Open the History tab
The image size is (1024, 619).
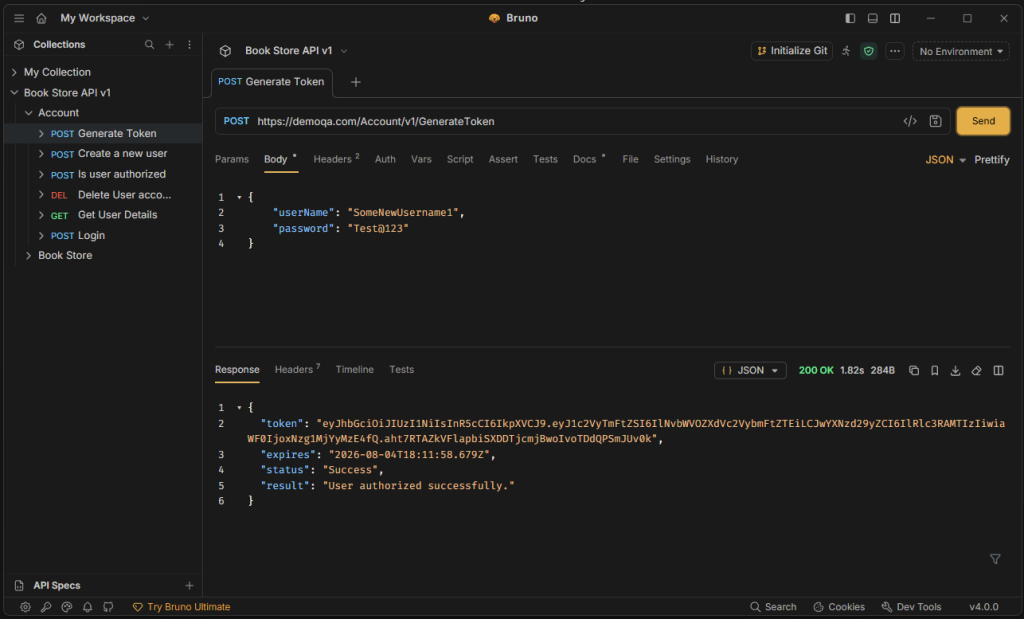click(x=722, y=159)
